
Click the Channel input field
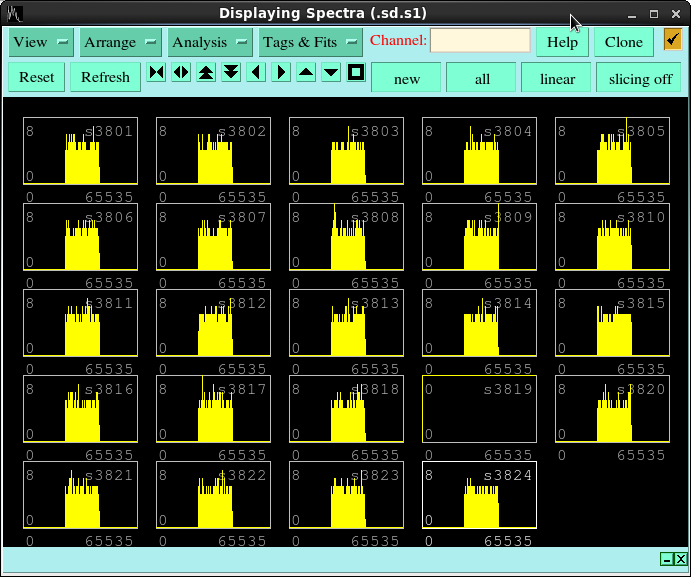[480, 41]
